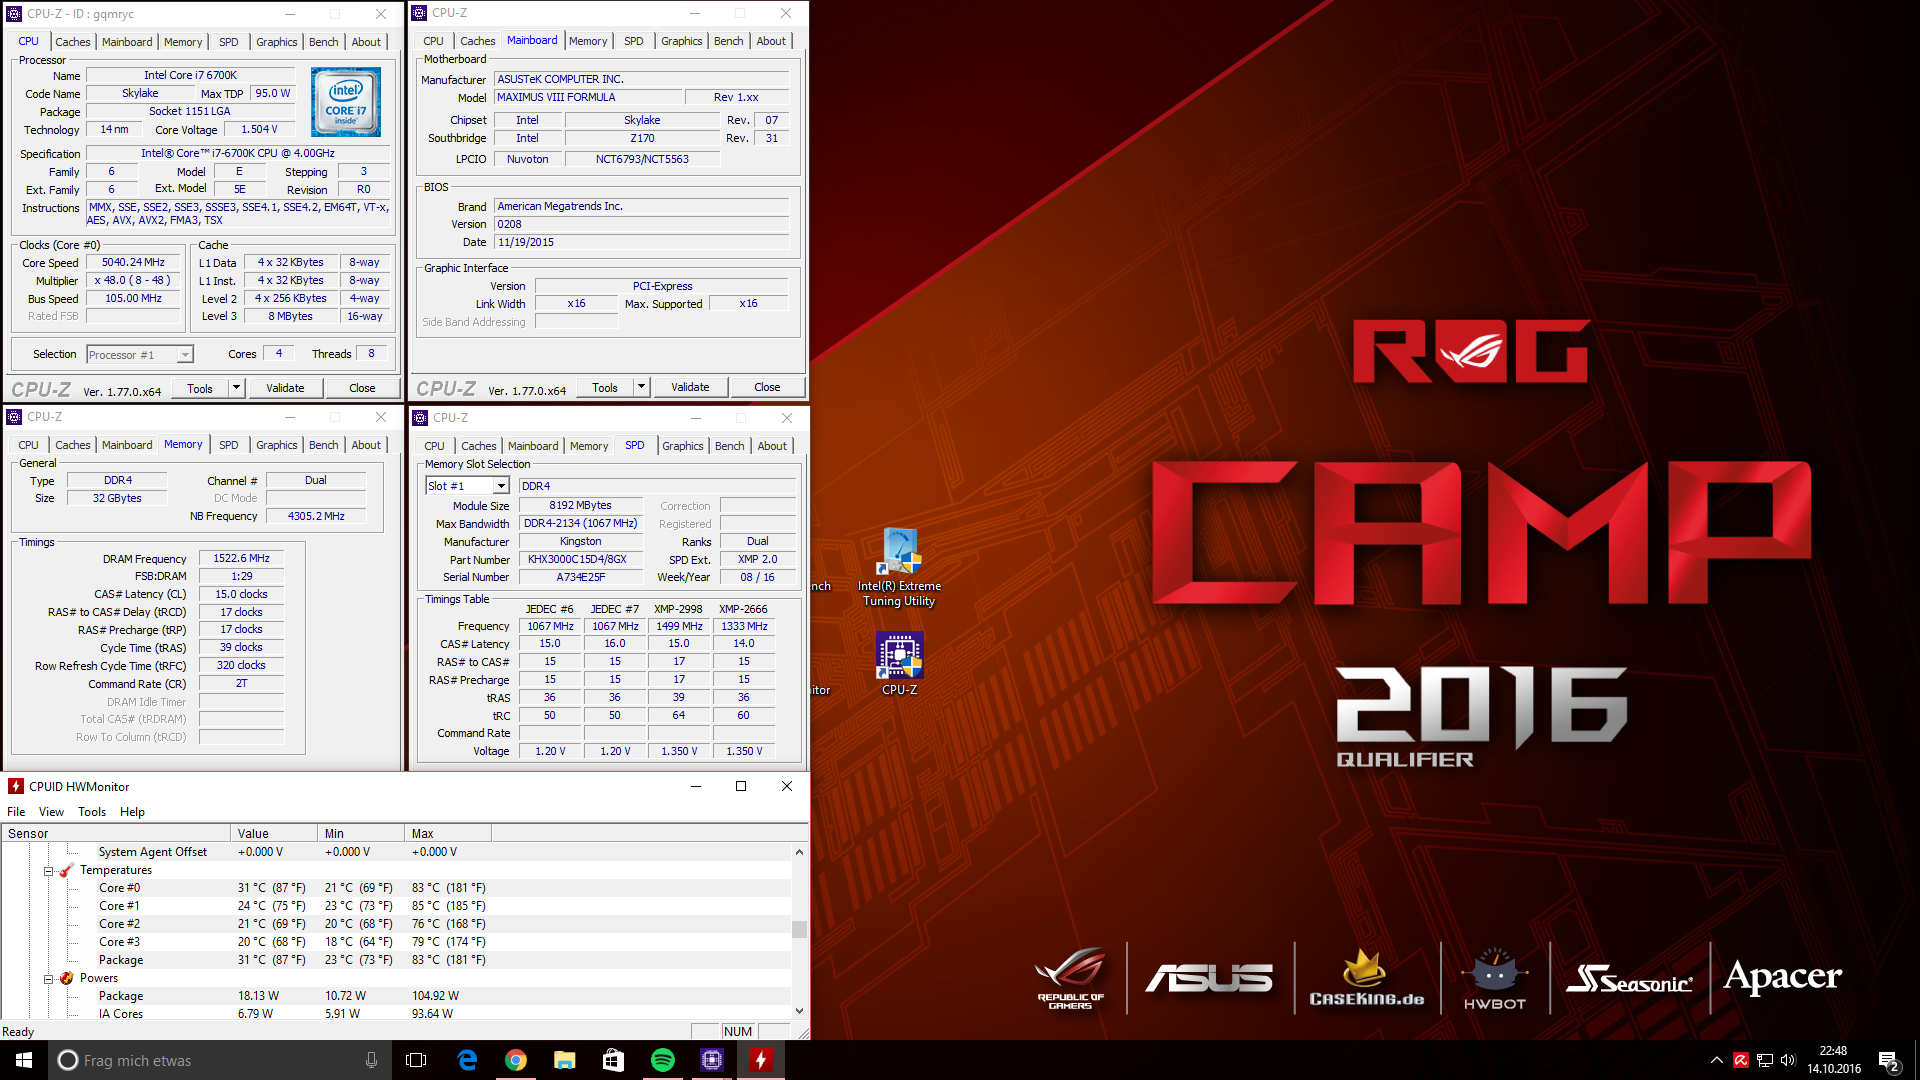Select the System Agent Offset row
This screenshot has width=1920, height=1080.
tap(396, 852)
